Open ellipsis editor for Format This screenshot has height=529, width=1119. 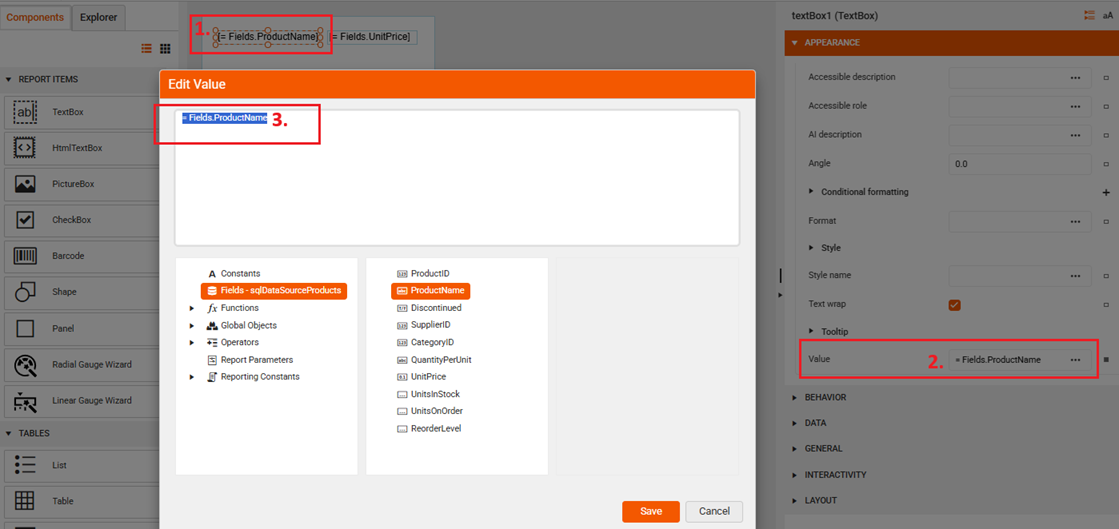tap(1075, 221)
